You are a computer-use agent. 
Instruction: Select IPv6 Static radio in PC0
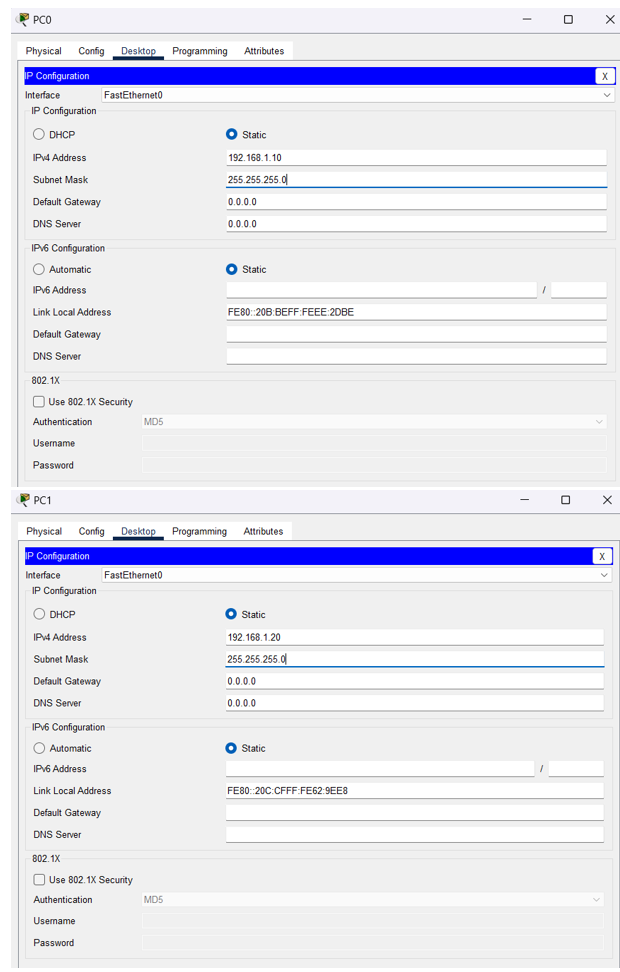click(x=231, y=269)
